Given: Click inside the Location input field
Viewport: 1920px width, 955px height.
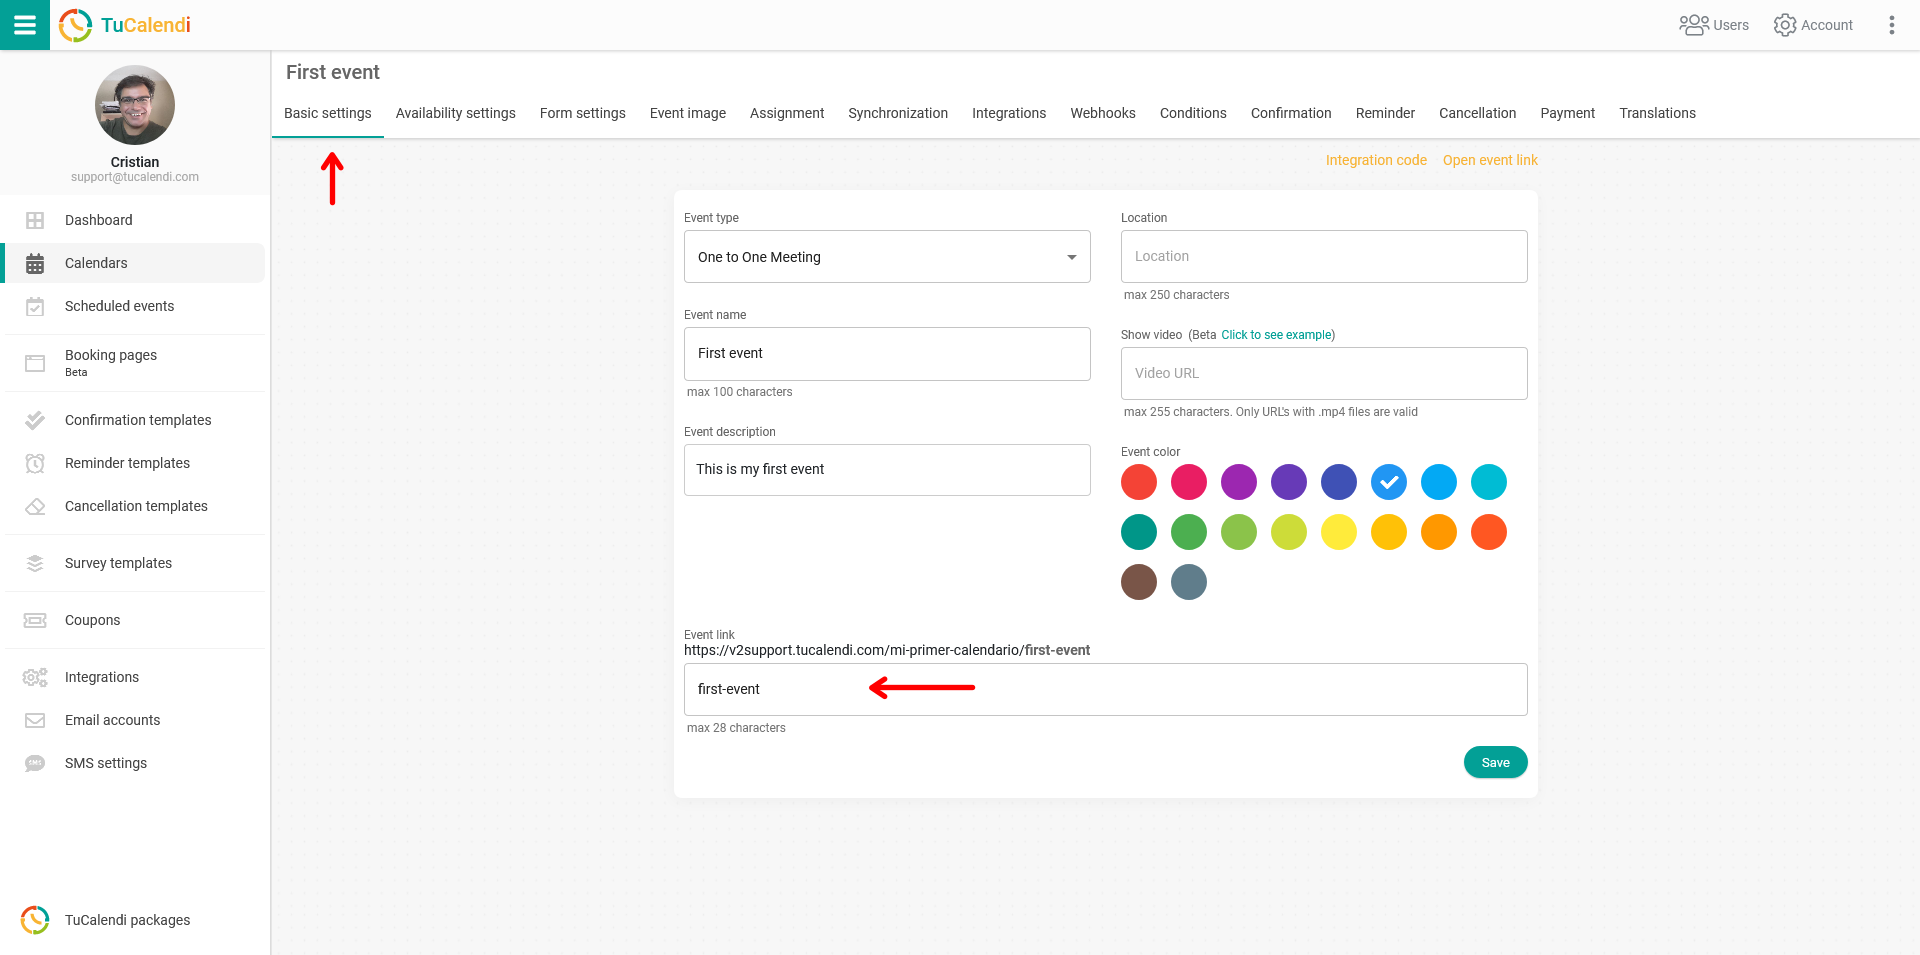Looking at the screenshot, I should pyautogui.click(x=1323, y=256).
